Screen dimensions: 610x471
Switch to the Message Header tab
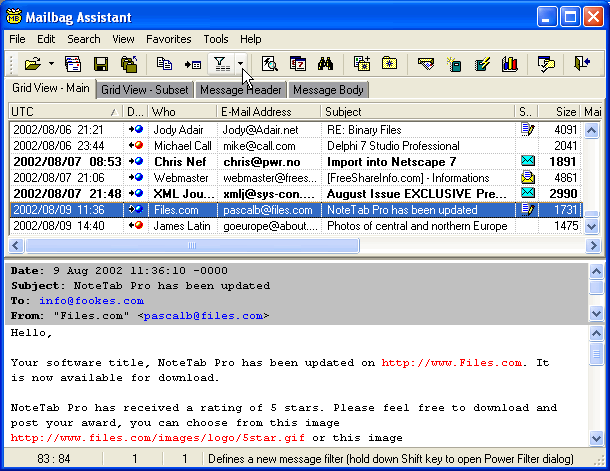(x=241, y=90)
